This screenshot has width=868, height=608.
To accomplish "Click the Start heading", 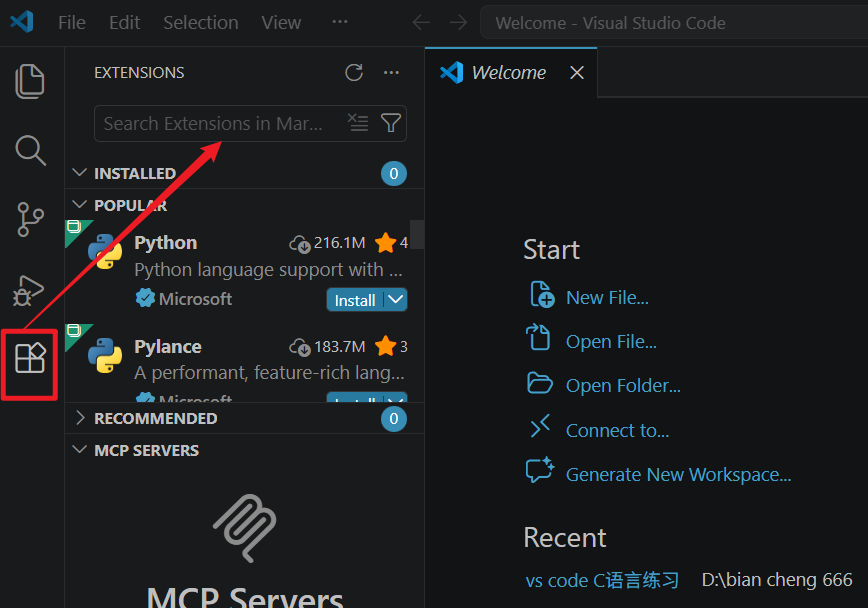I will [551, 250].
